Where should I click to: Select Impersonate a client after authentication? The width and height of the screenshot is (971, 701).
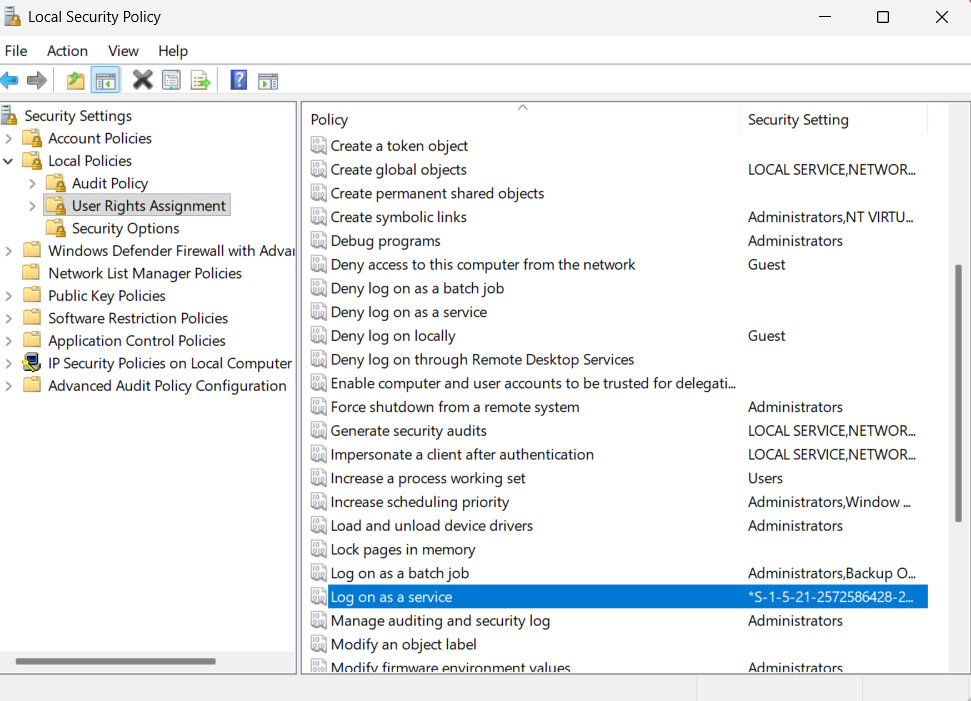point(462,455)
